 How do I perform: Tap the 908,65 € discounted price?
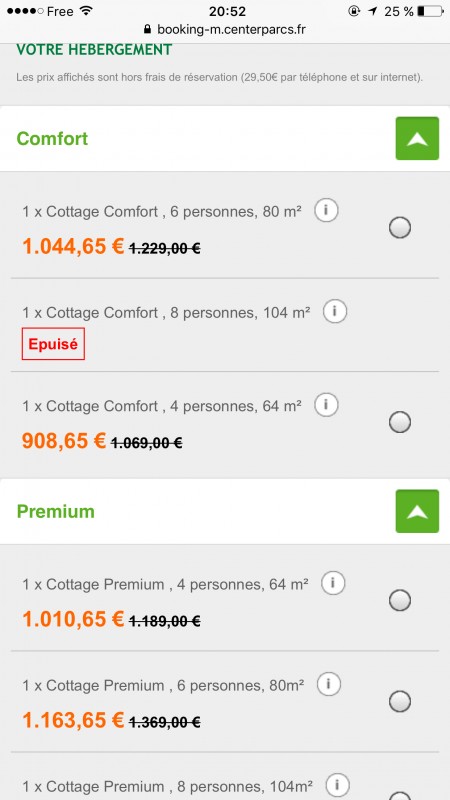click(64, 441)
